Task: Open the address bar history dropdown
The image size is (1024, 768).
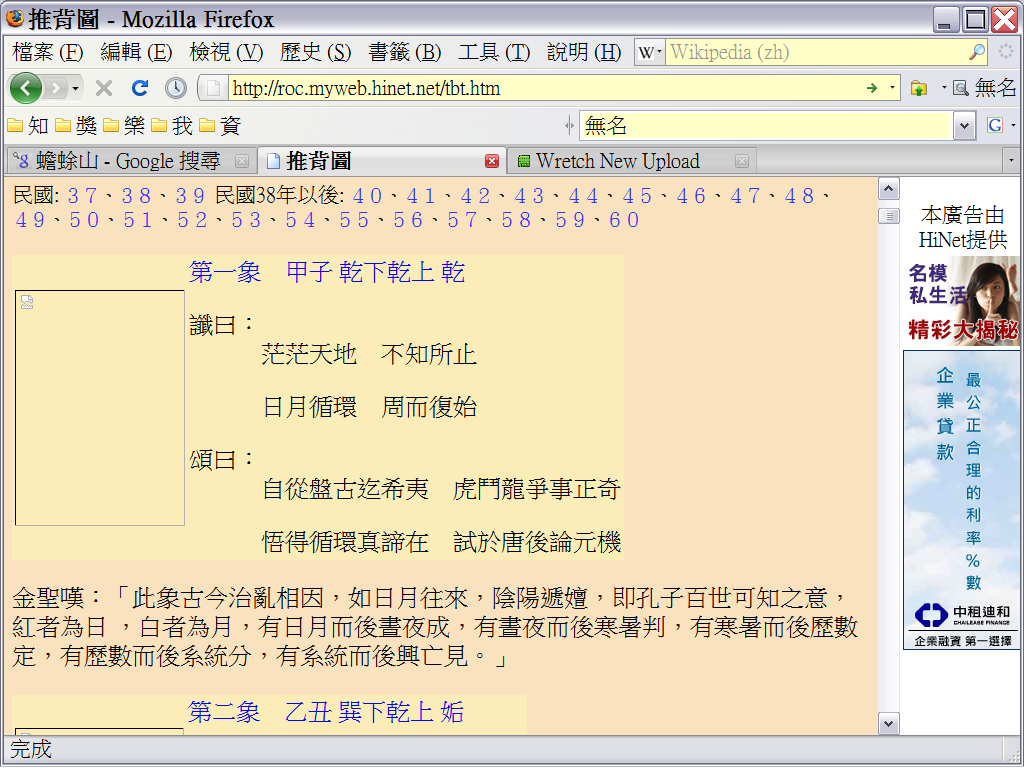Action: (892, 88)
